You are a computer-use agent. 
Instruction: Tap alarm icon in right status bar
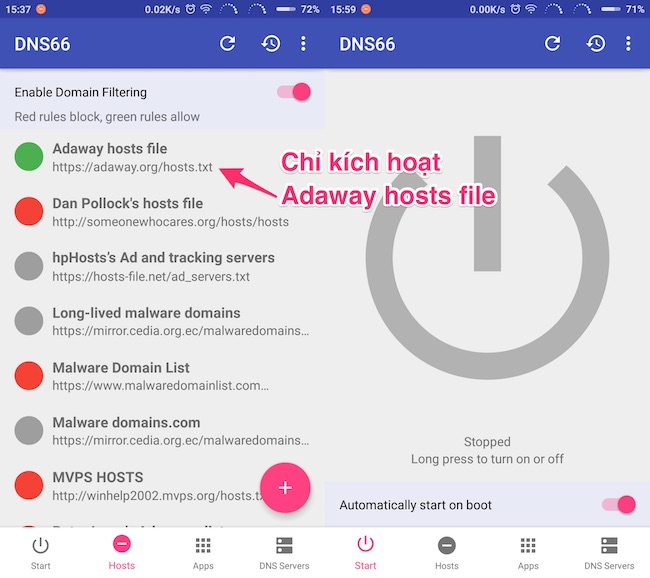point(515,9)
